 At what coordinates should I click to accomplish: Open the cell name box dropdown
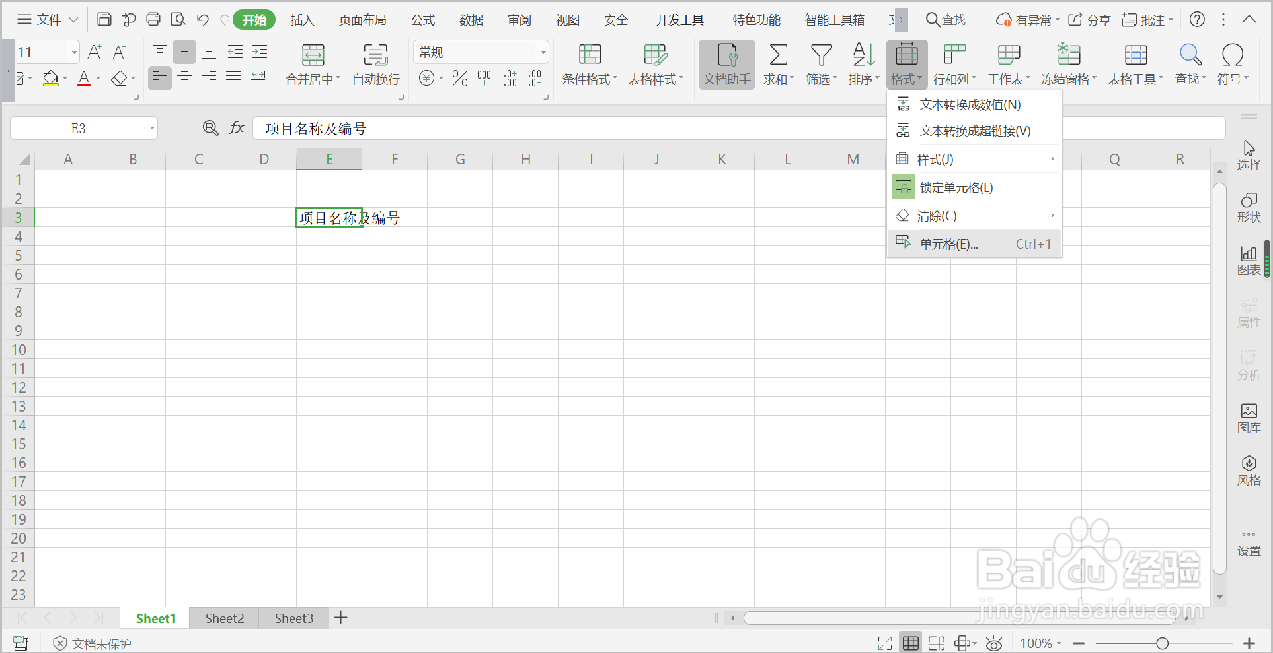[151, 128]
